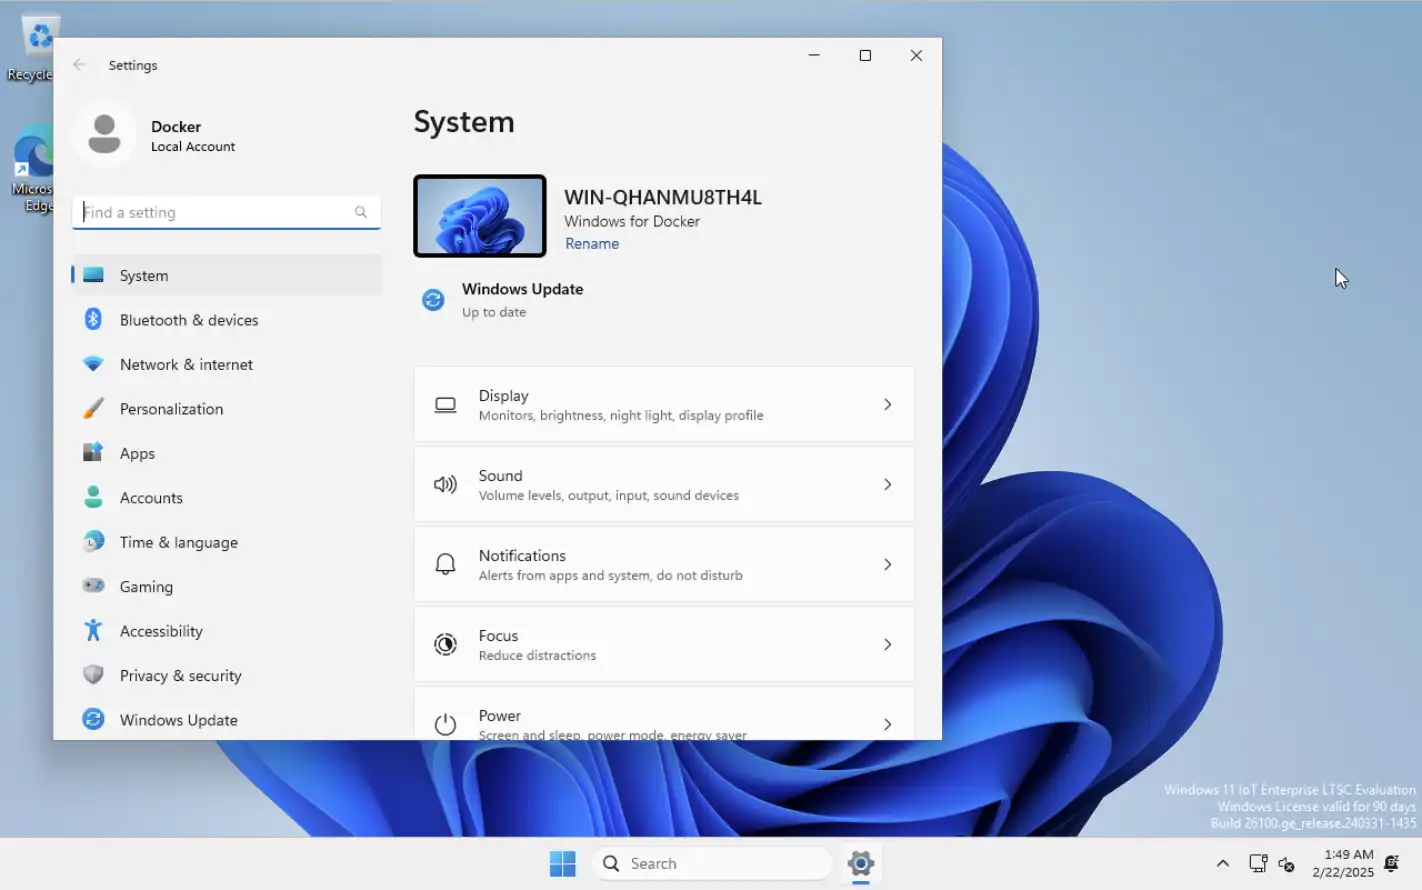Select Apps in the sidebar
The image size is (1422, 890).
(x=137, y=454)
